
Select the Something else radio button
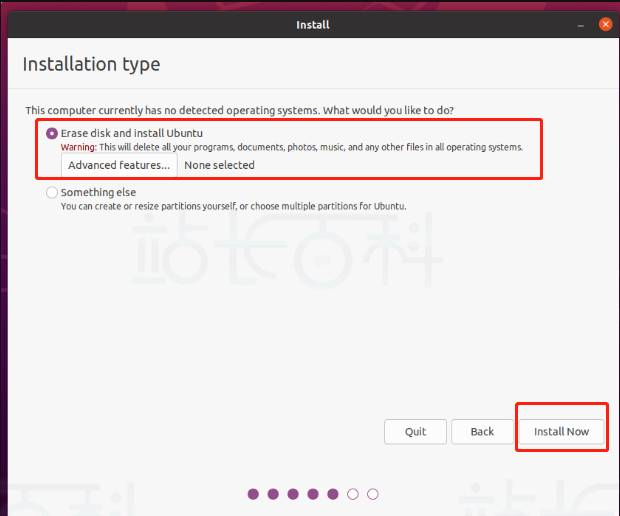(x=52, y=193)
